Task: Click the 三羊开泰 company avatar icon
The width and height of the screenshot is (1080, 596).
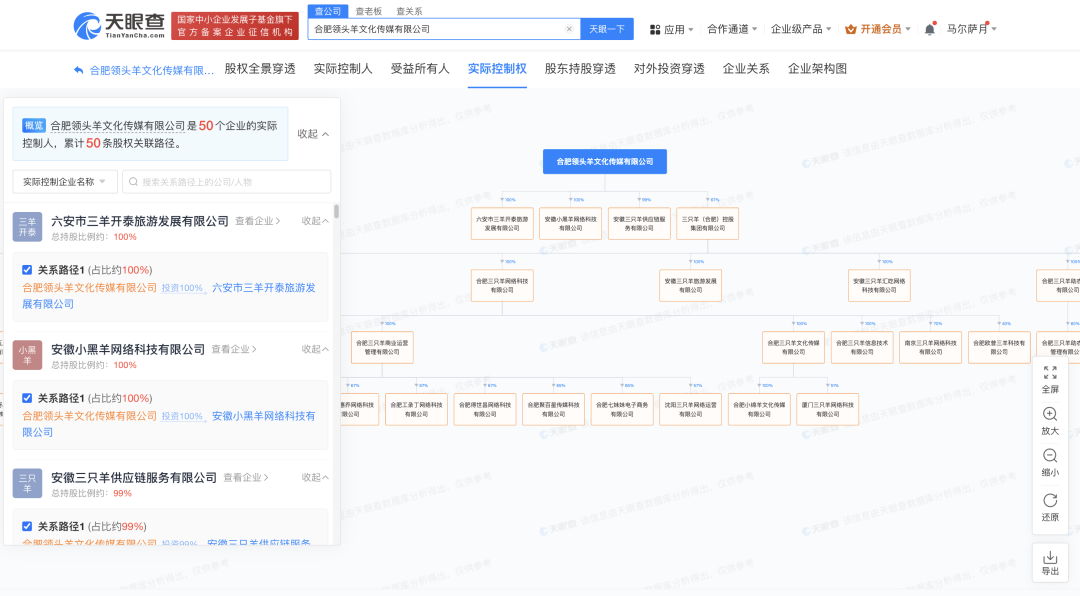Action: (28, 227)
